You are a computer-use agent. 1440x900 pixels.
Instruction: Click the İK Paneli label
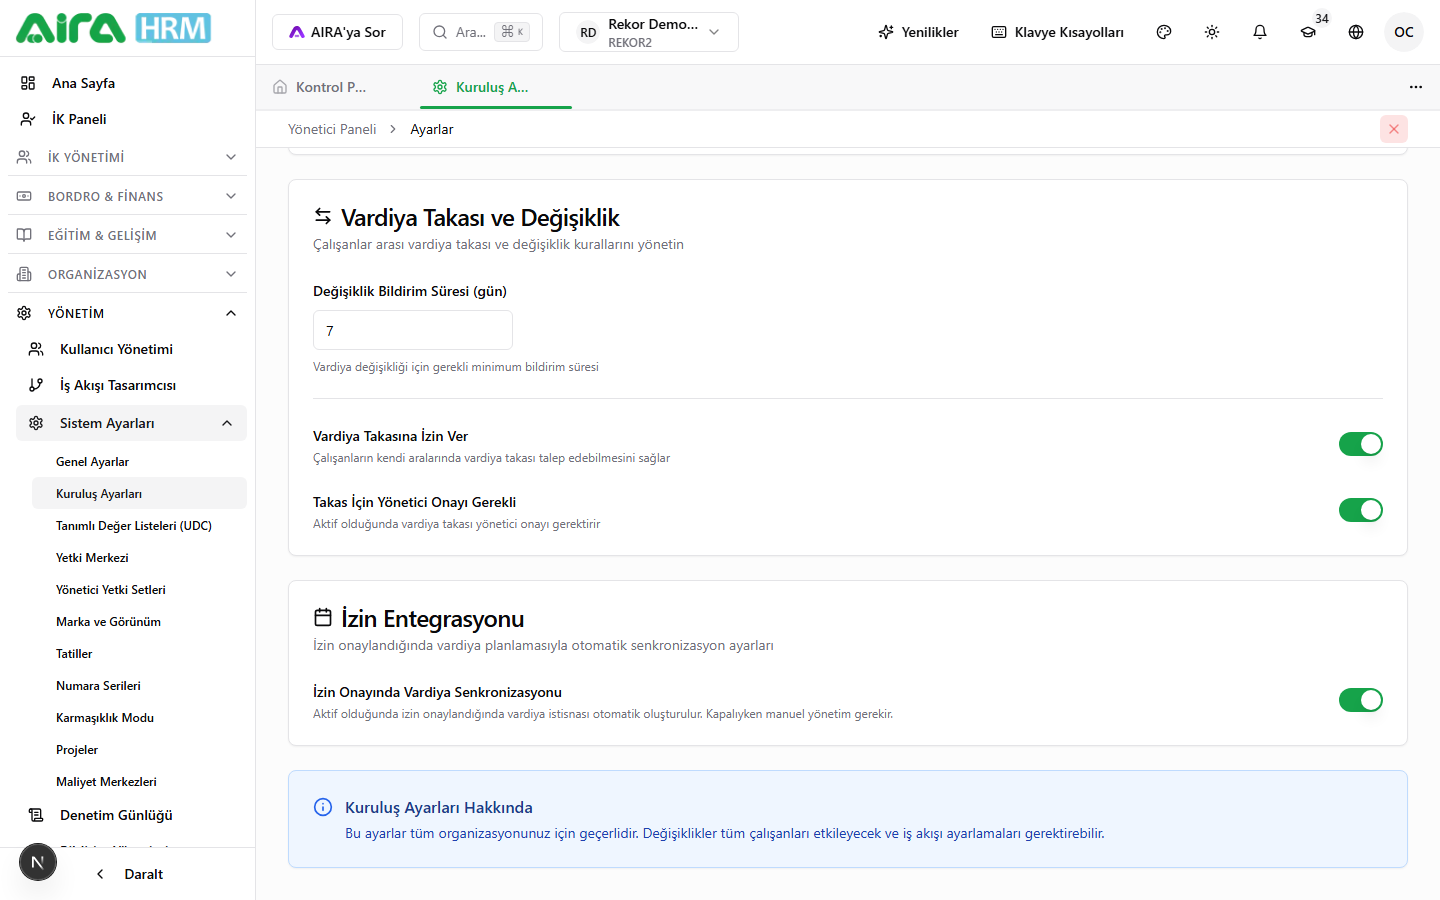pos(79,119)
